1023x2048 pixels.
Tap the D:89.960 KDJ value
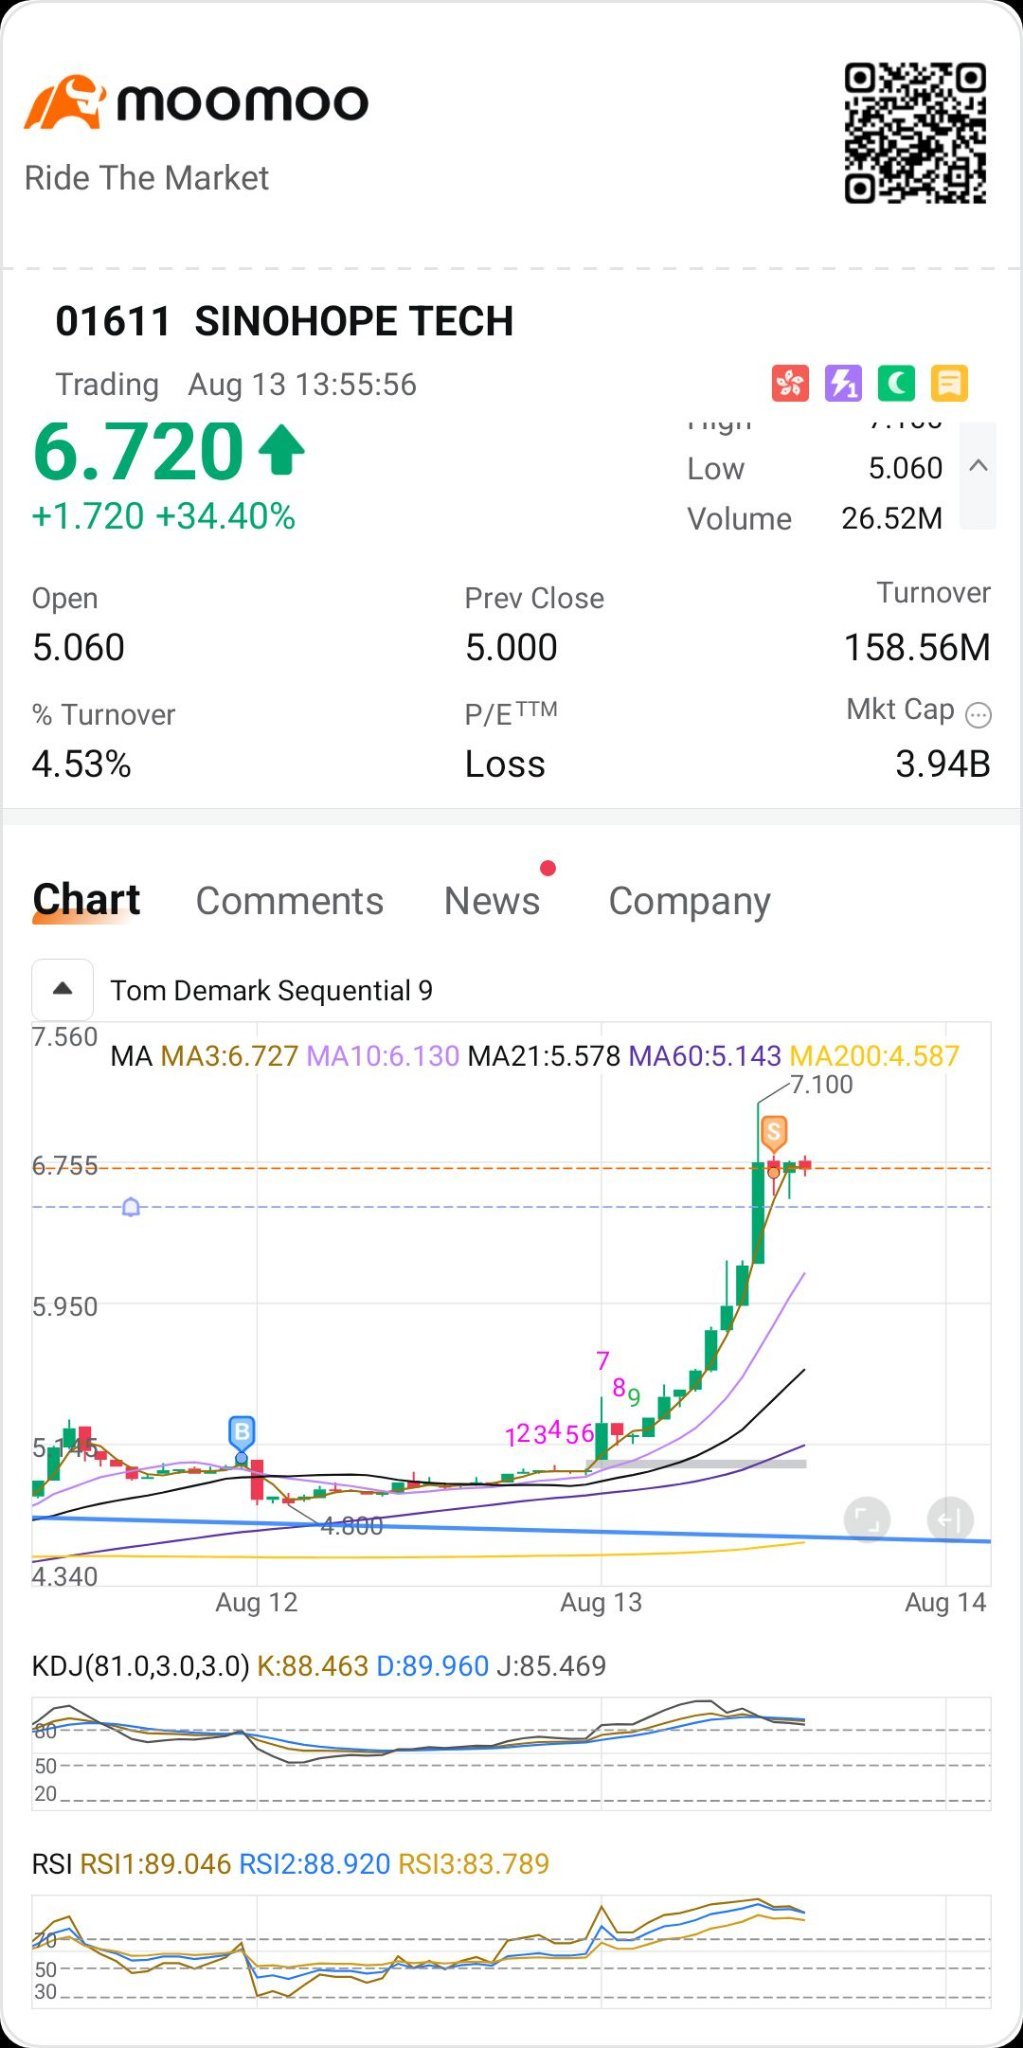433,1666
